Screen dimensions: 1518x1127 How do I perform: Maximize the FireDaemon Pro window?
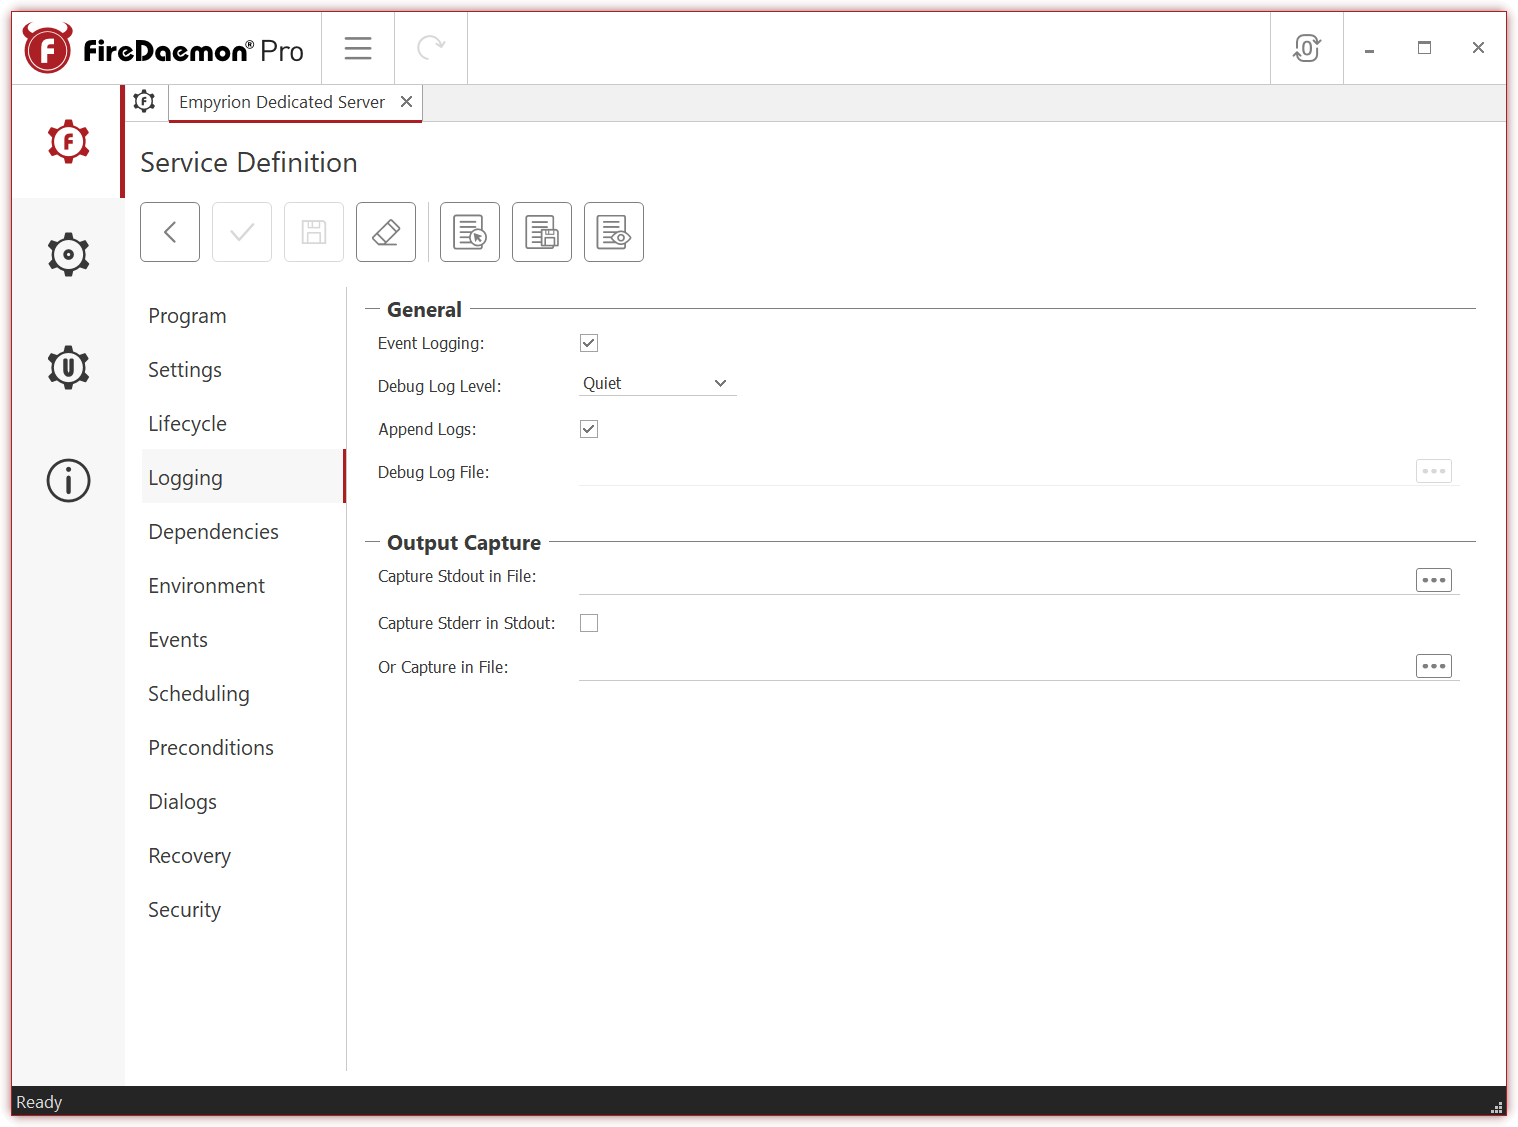[1424, 48]
